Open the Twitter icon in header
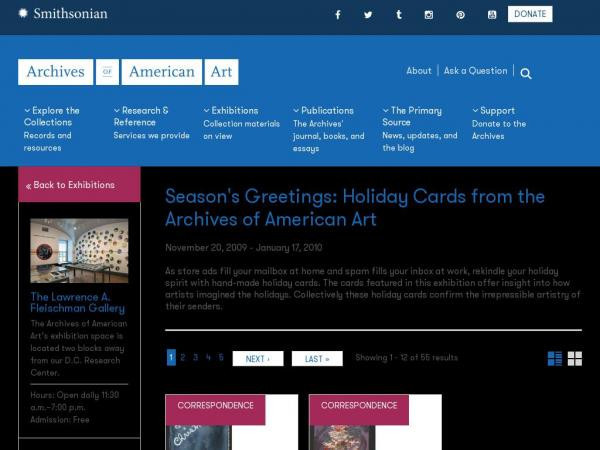 point(368,15)
